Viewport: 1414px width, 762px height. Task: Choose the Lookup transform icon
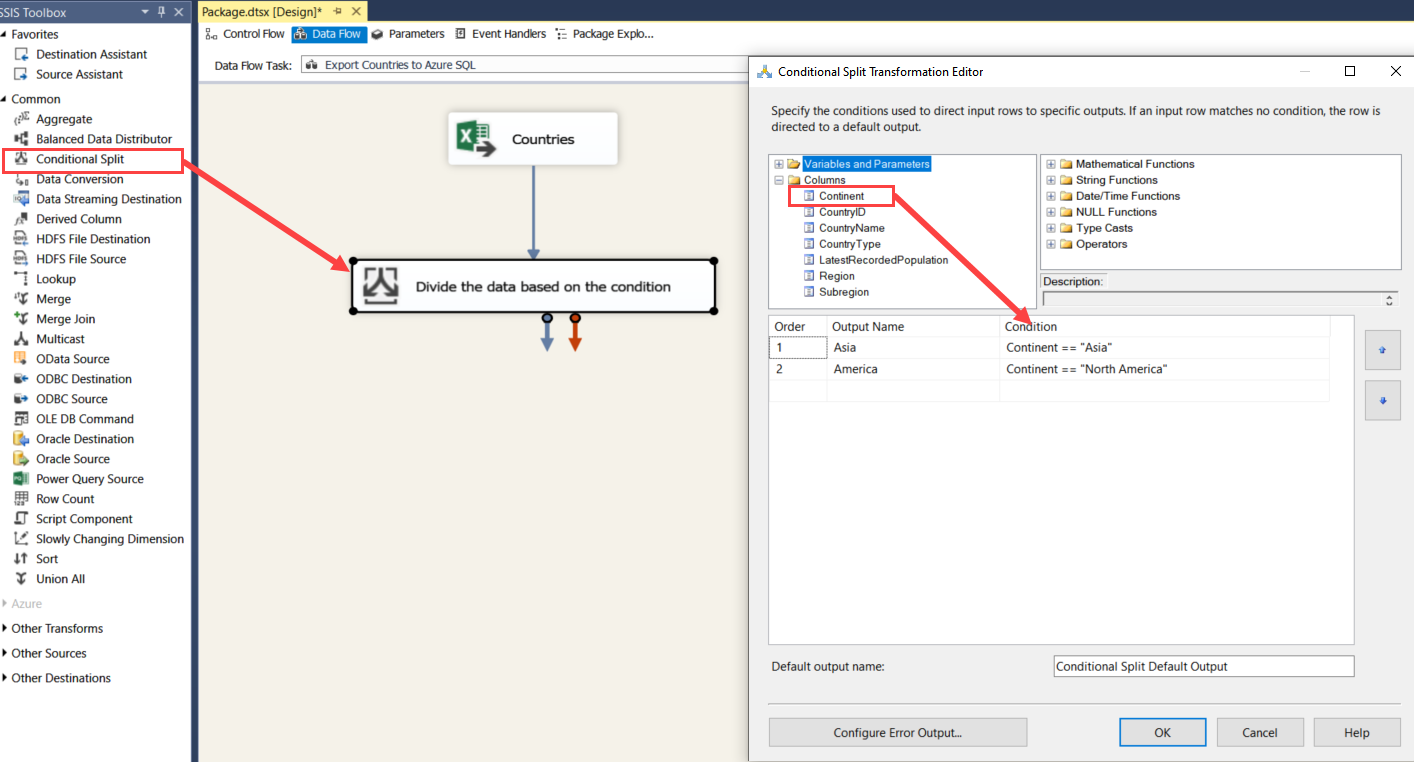click(21, 279)
